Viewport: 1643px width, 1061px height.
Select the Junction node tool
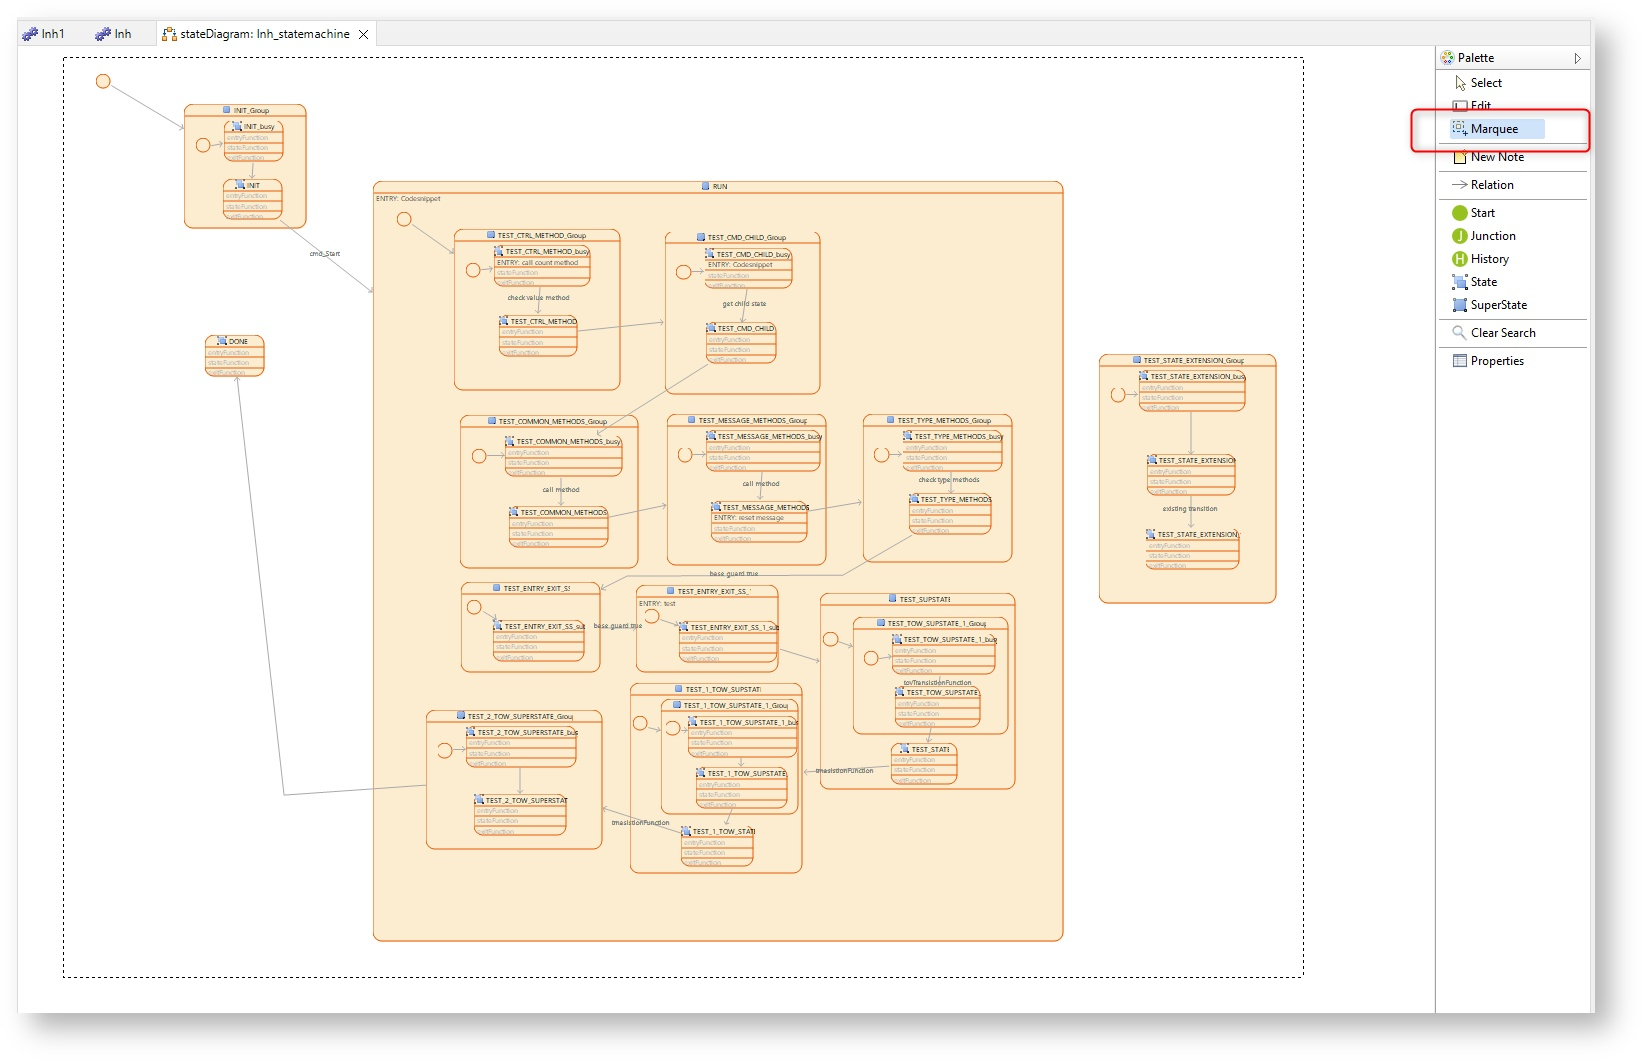tap(1492, 236)
